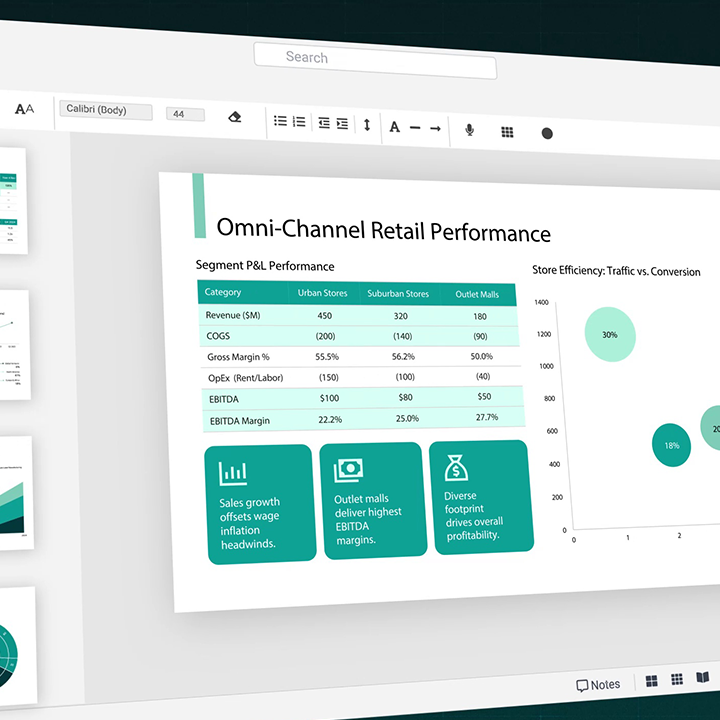Click the 1400 axis label
Screen dimensions: 720x720
coord(541,302)
